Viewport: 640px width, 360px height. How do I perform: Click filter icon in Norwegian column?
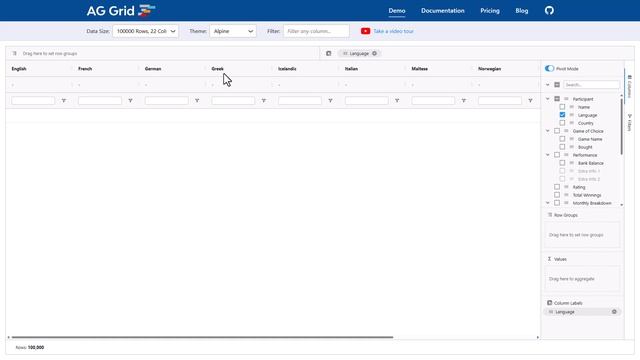[530, 100]
